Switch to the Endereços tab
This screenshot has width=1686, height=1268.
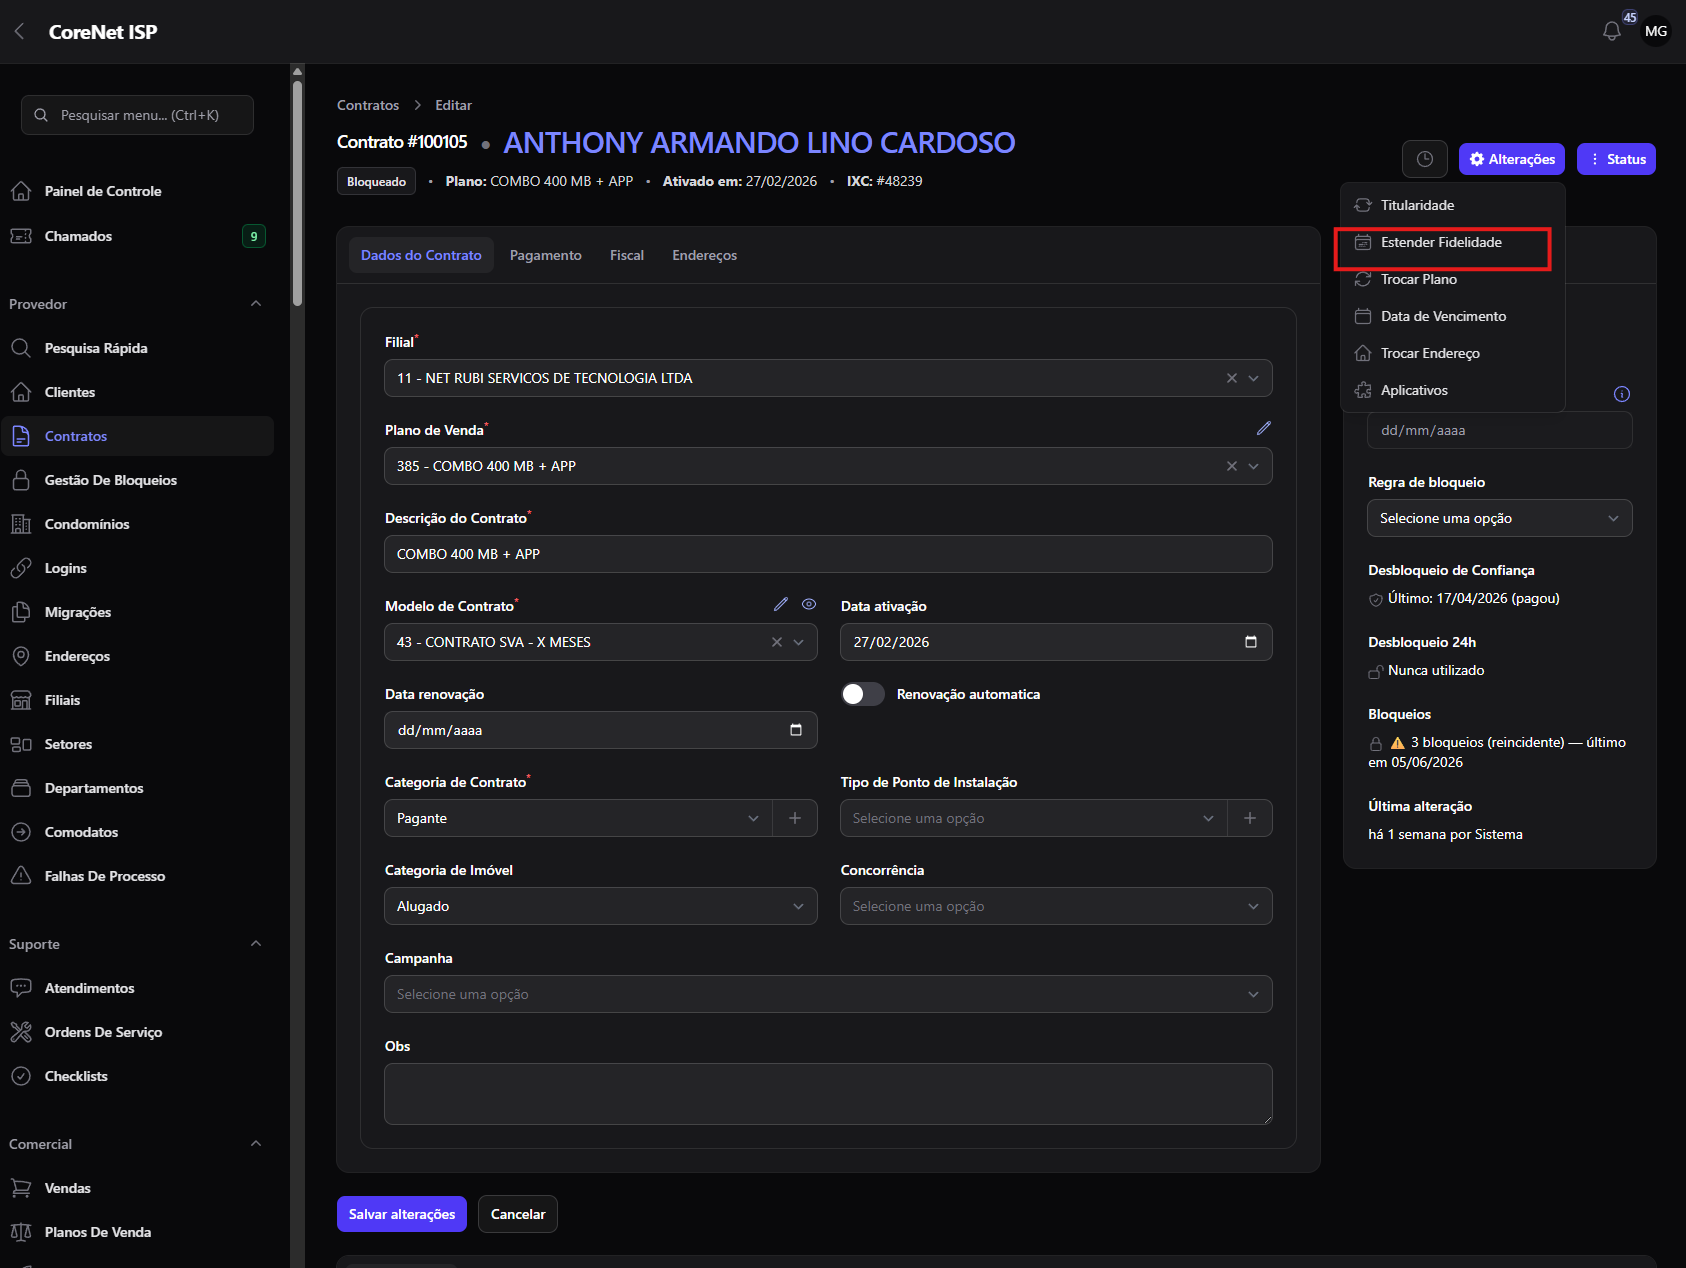[705, 255]
